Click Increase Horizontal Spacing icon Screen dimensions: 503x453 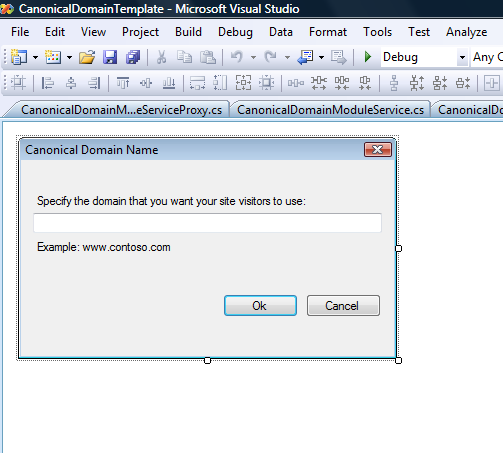[x=319, y=83]
